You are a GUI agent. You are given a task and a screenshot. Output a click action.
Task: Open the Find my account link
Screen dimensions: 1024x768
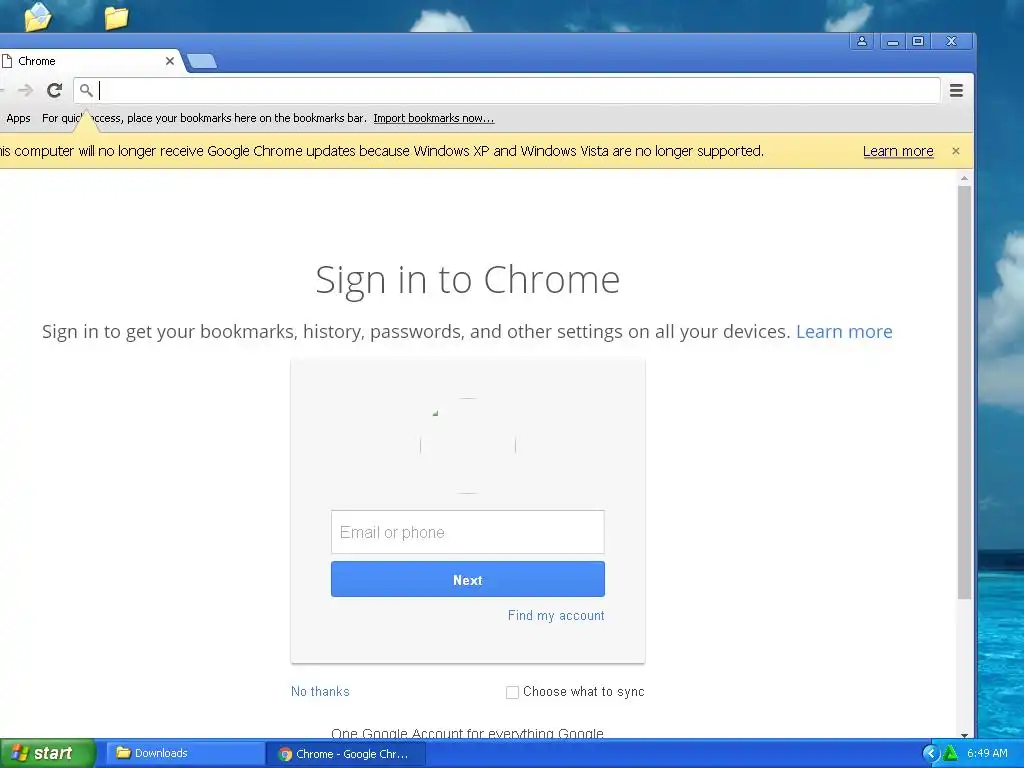pyautogui.click(x=556, y=615)
